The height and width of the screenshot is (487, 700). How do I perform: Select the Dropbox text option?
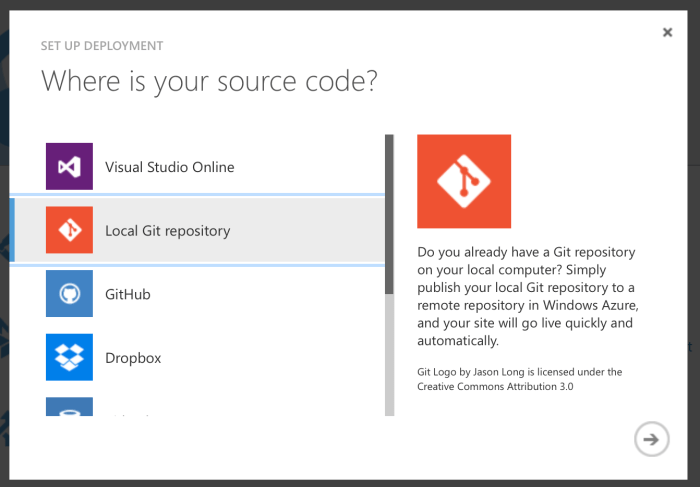click(x=133, y=358)
